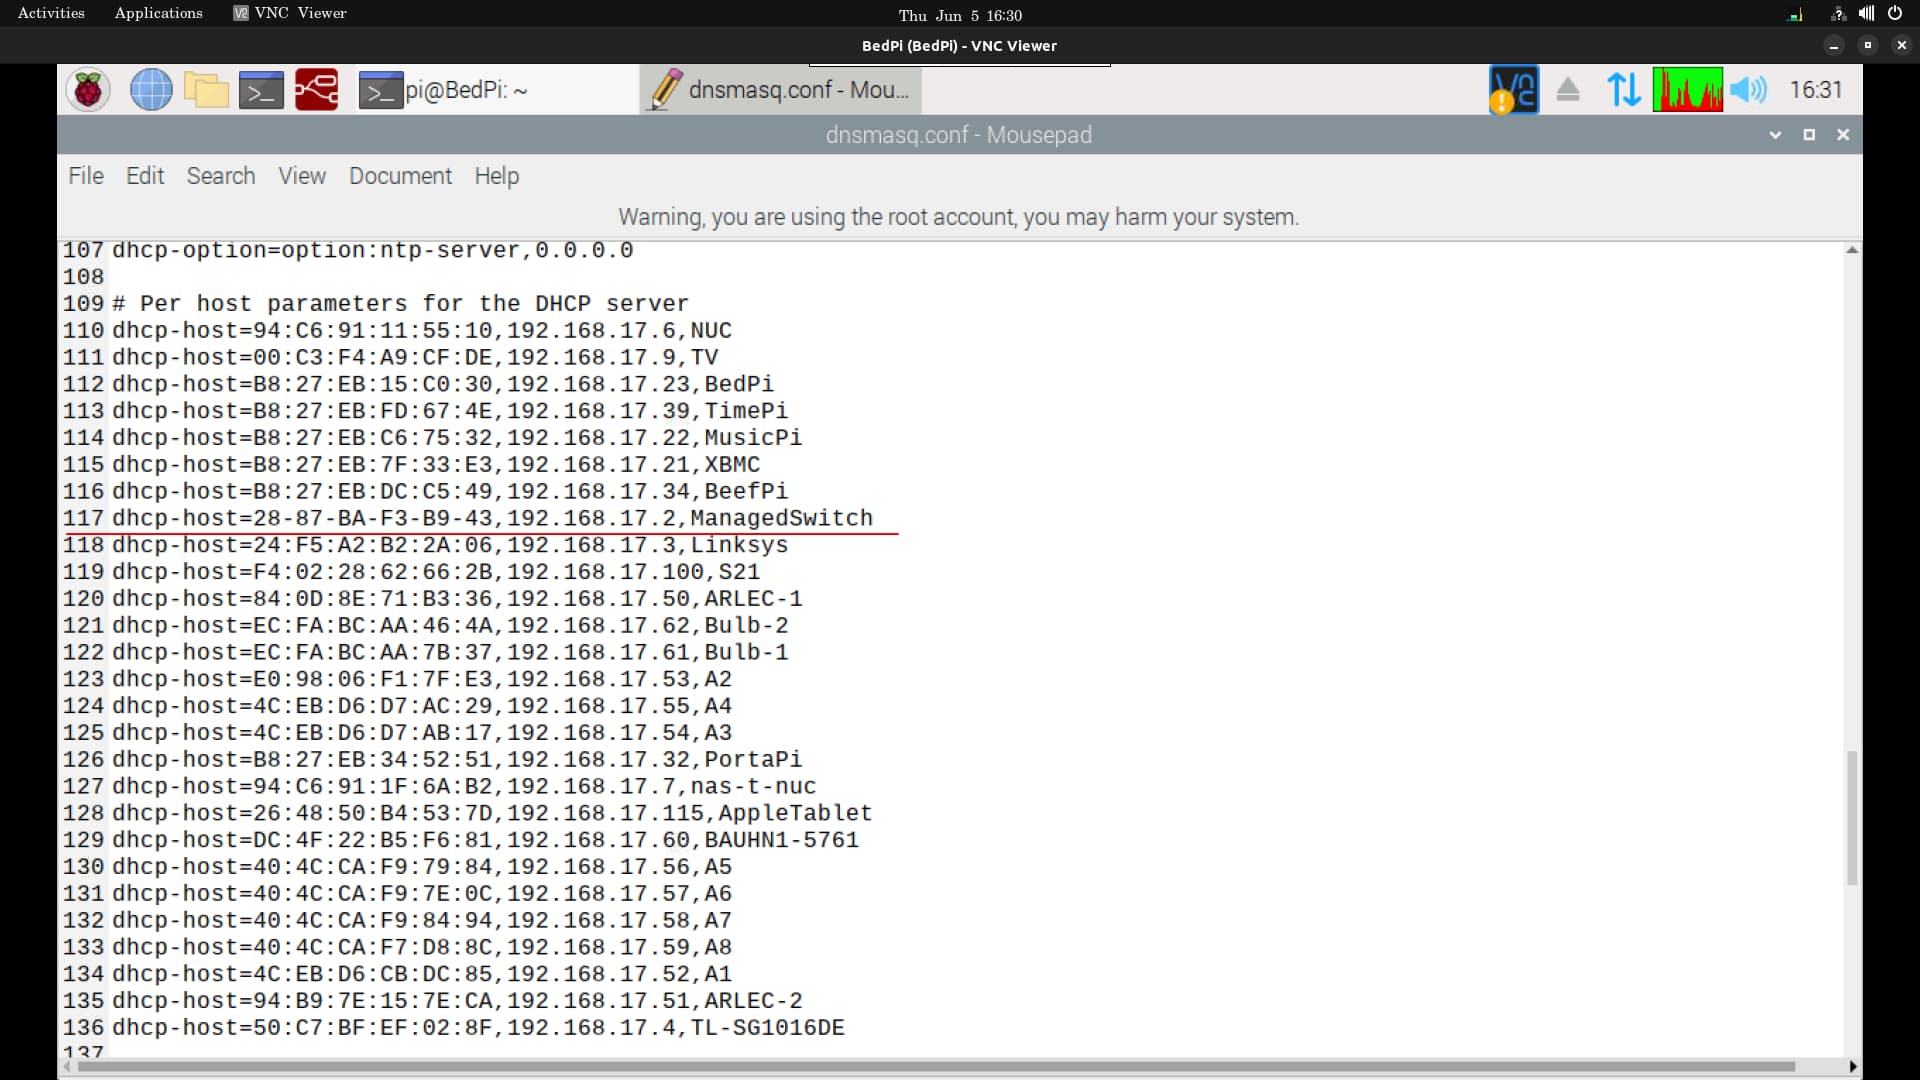
Task: Click the A8 entry on line 133
Action: [422, 947]
